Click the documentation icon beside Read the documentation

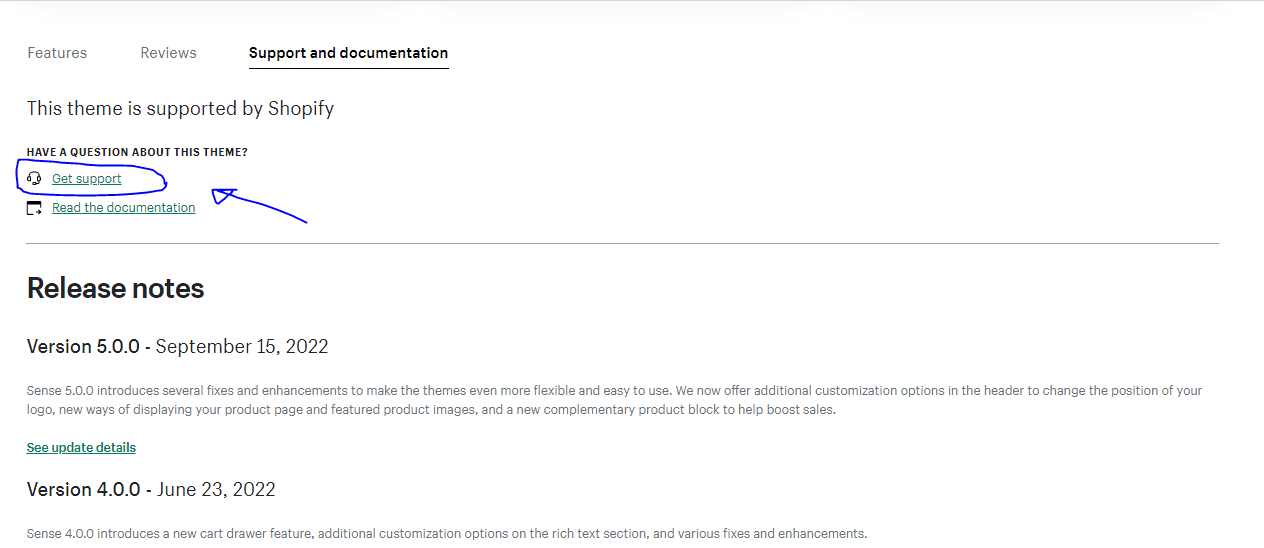tap(35, 208)
